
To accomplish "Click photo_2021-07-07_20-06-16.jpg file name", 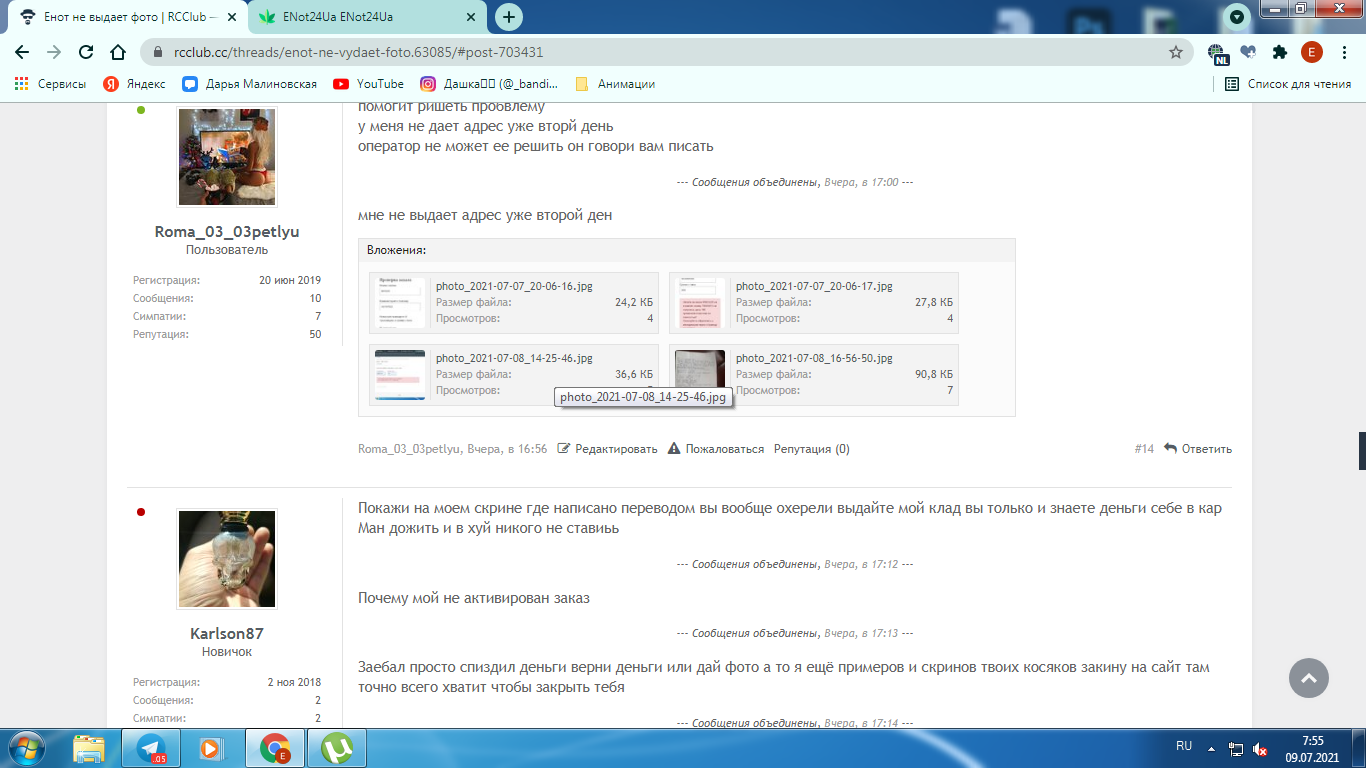I will 514,286.
